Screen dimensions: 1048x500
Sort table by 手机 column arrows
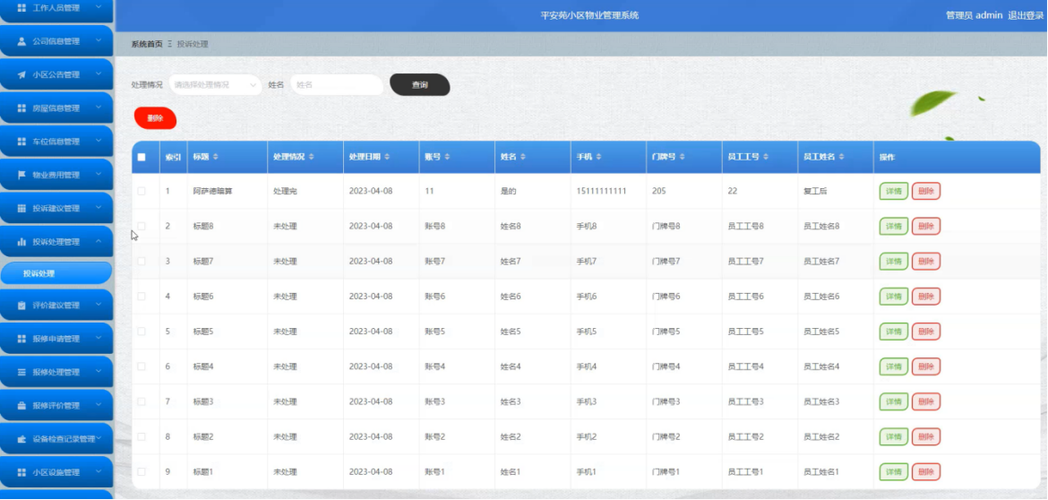(x=599, y=157)
